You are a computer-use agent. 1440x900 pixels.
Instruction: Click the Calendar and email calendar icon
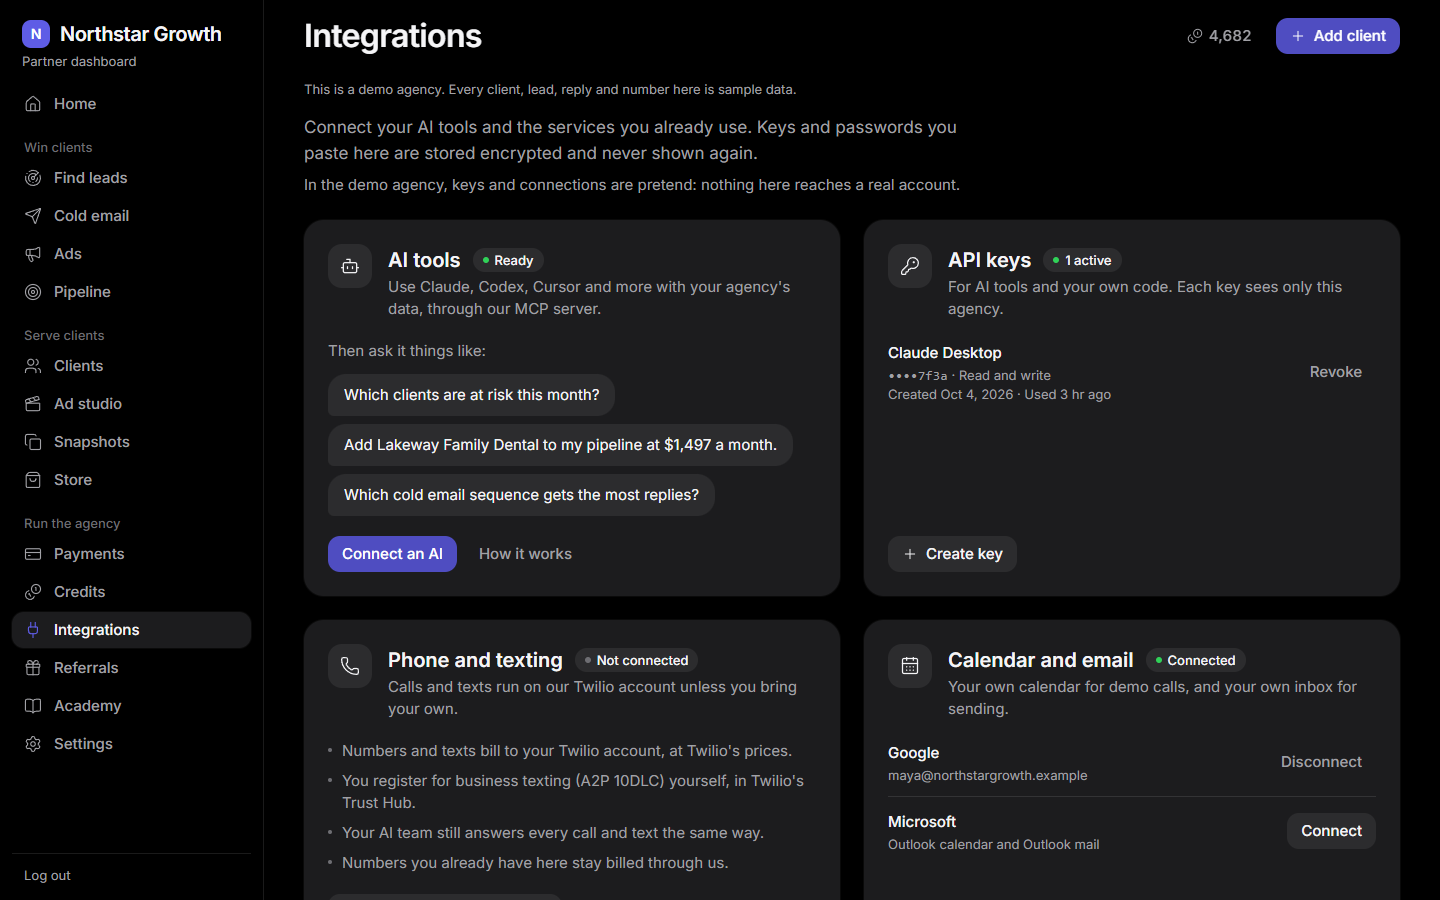tap(910, 666)
